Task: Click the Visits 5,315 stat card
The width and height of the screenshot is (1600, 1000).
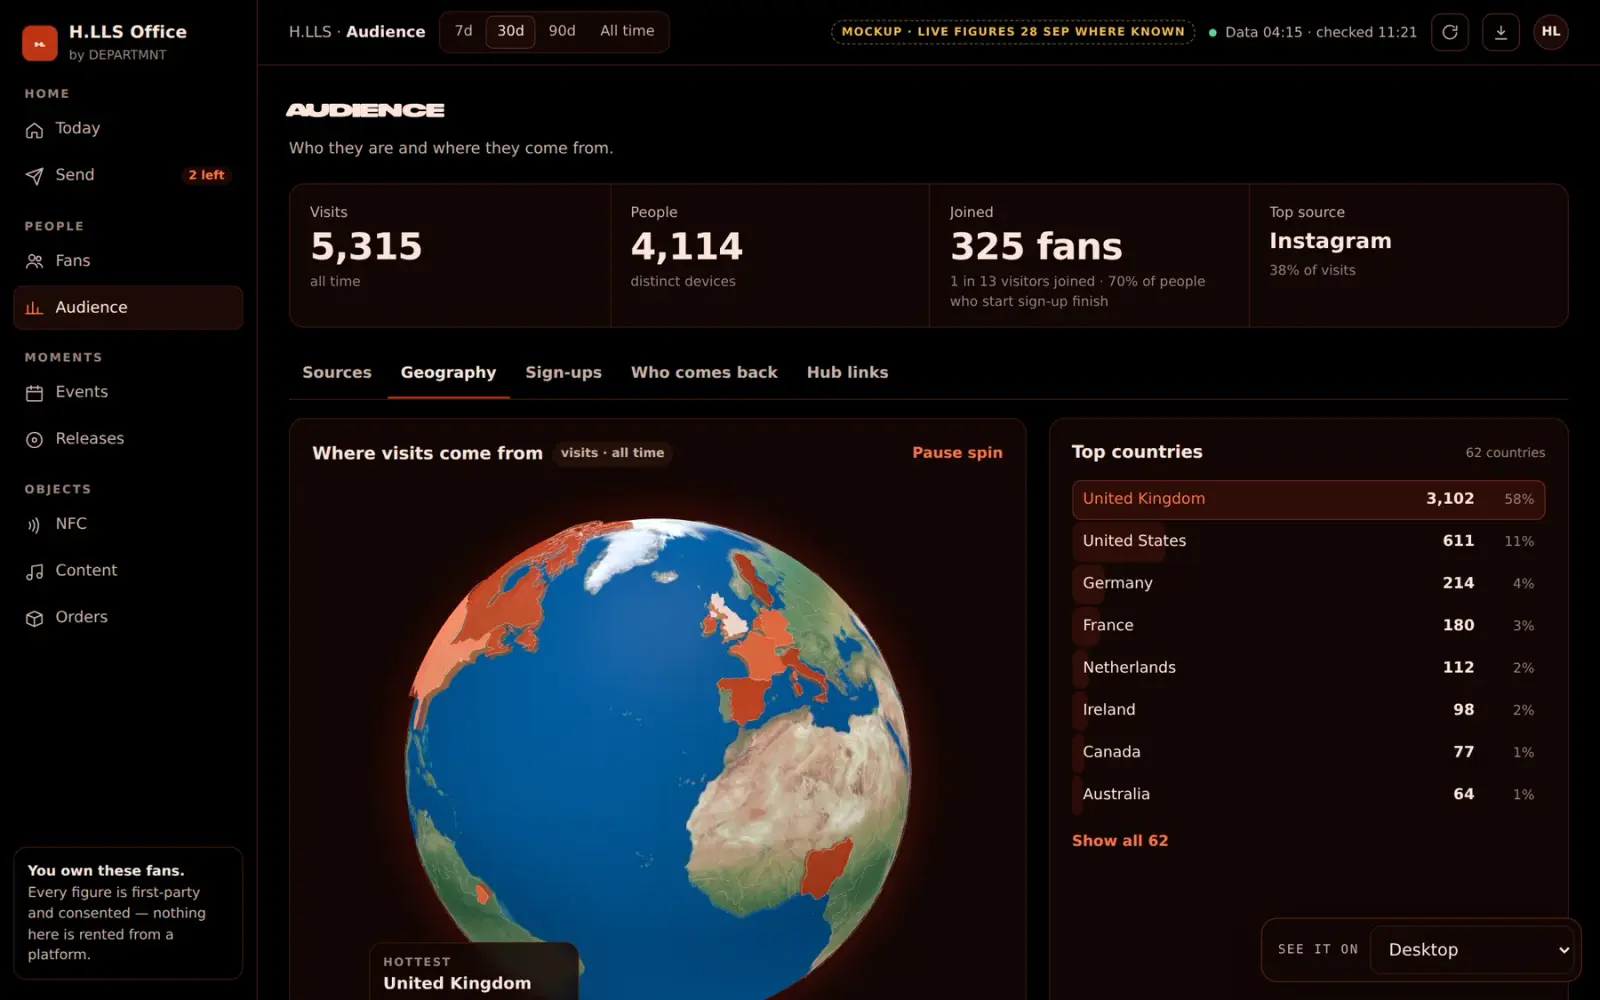Action: 450,256
